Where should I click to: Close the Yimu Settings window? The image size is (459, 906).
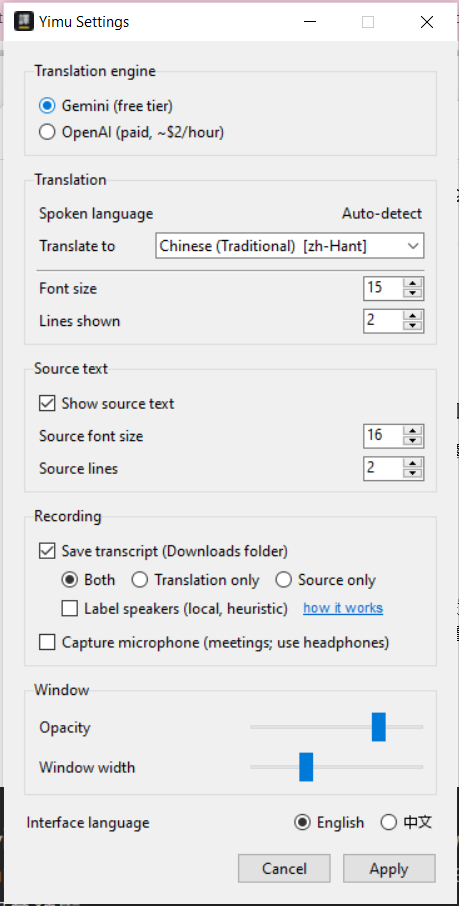point(427,22)
